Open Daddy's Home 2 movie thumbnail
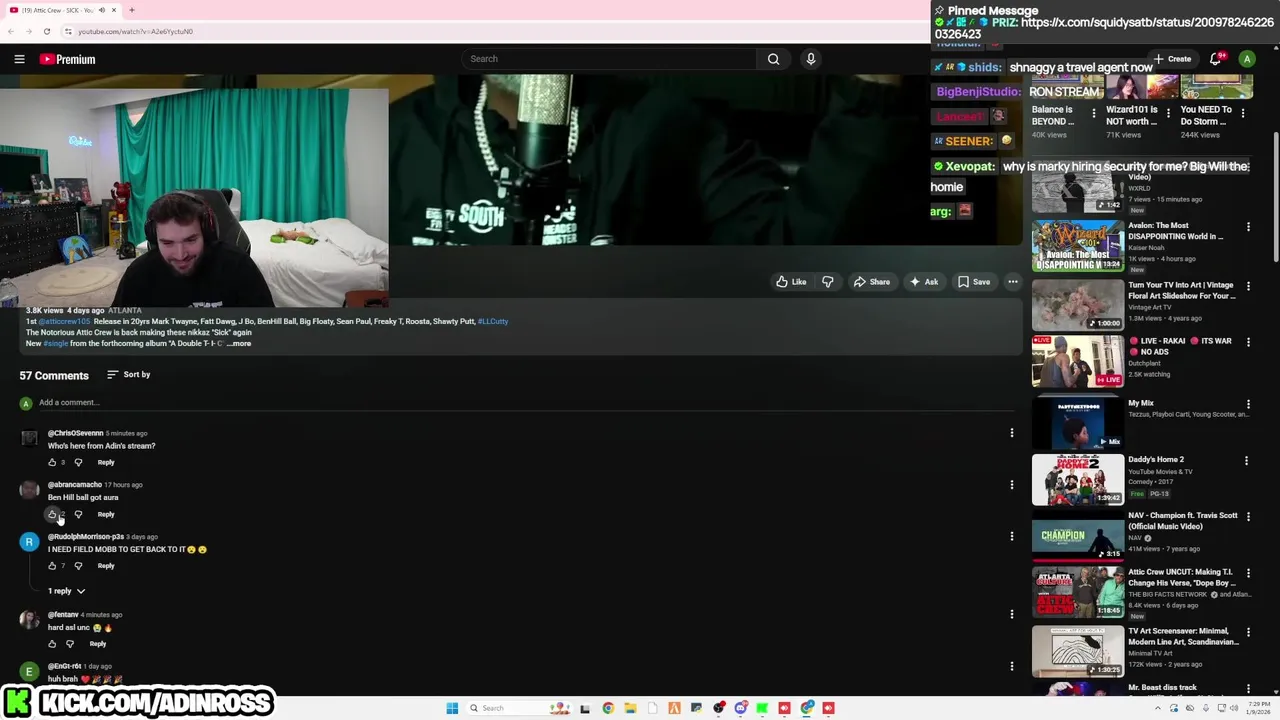 coord(1077,479)
